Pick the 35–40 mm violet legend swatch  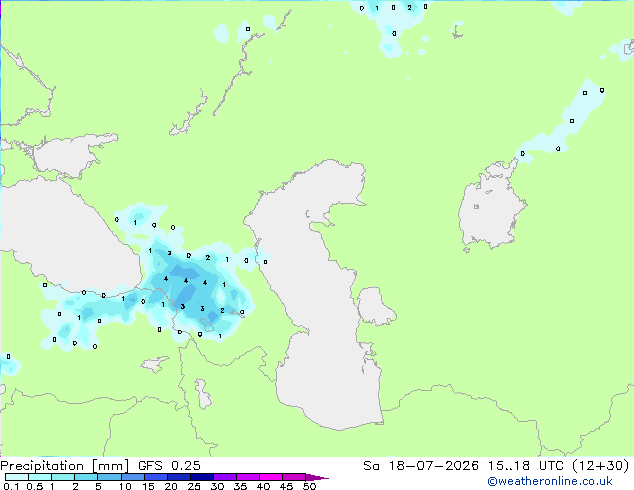[x=248, y=477]
